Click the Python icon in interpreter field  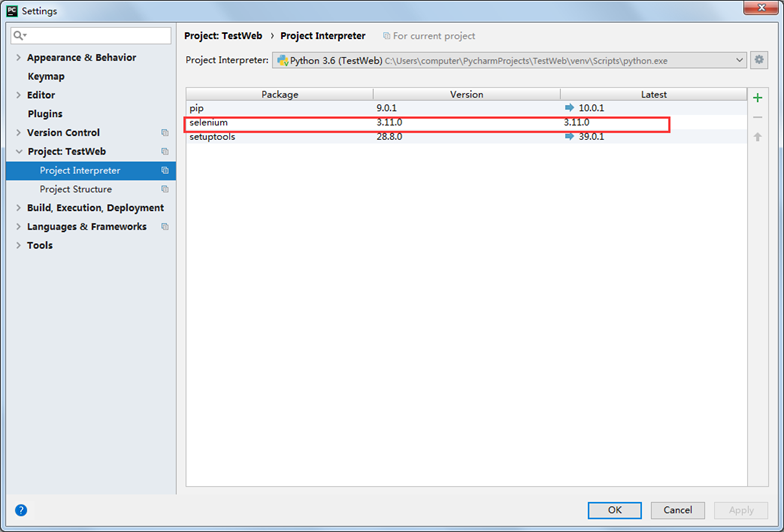tap(283, 60)
